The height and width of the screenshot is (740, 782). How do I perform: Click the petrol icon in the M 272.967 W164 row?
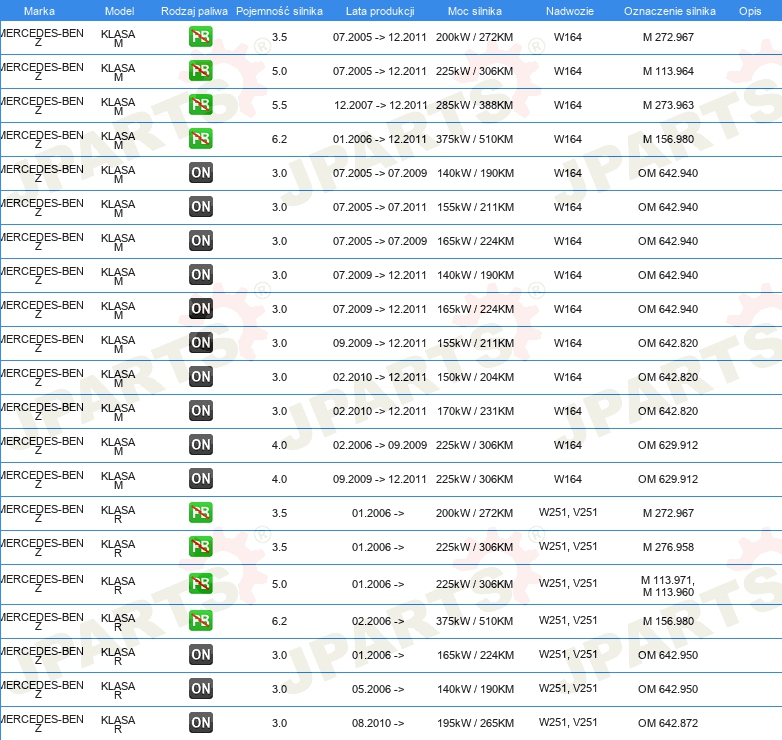[x=200, y=37]
